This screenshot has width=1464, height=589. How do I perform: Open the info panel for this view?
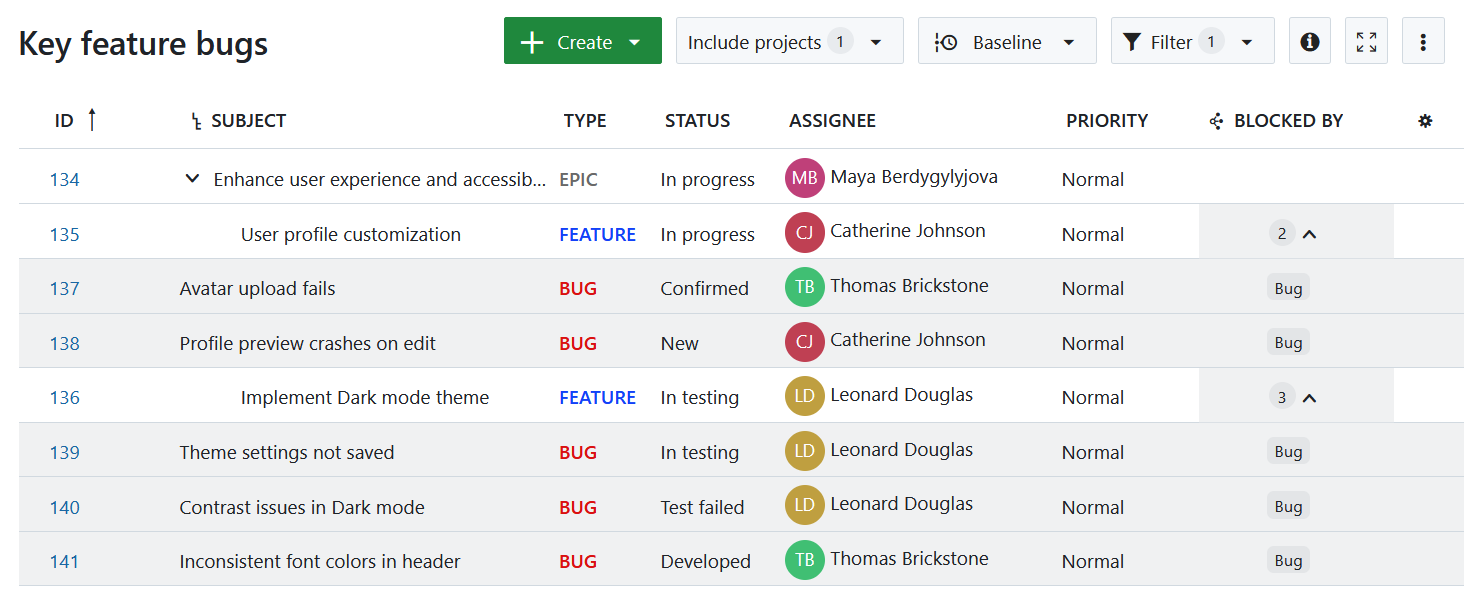click(1309, 40)
